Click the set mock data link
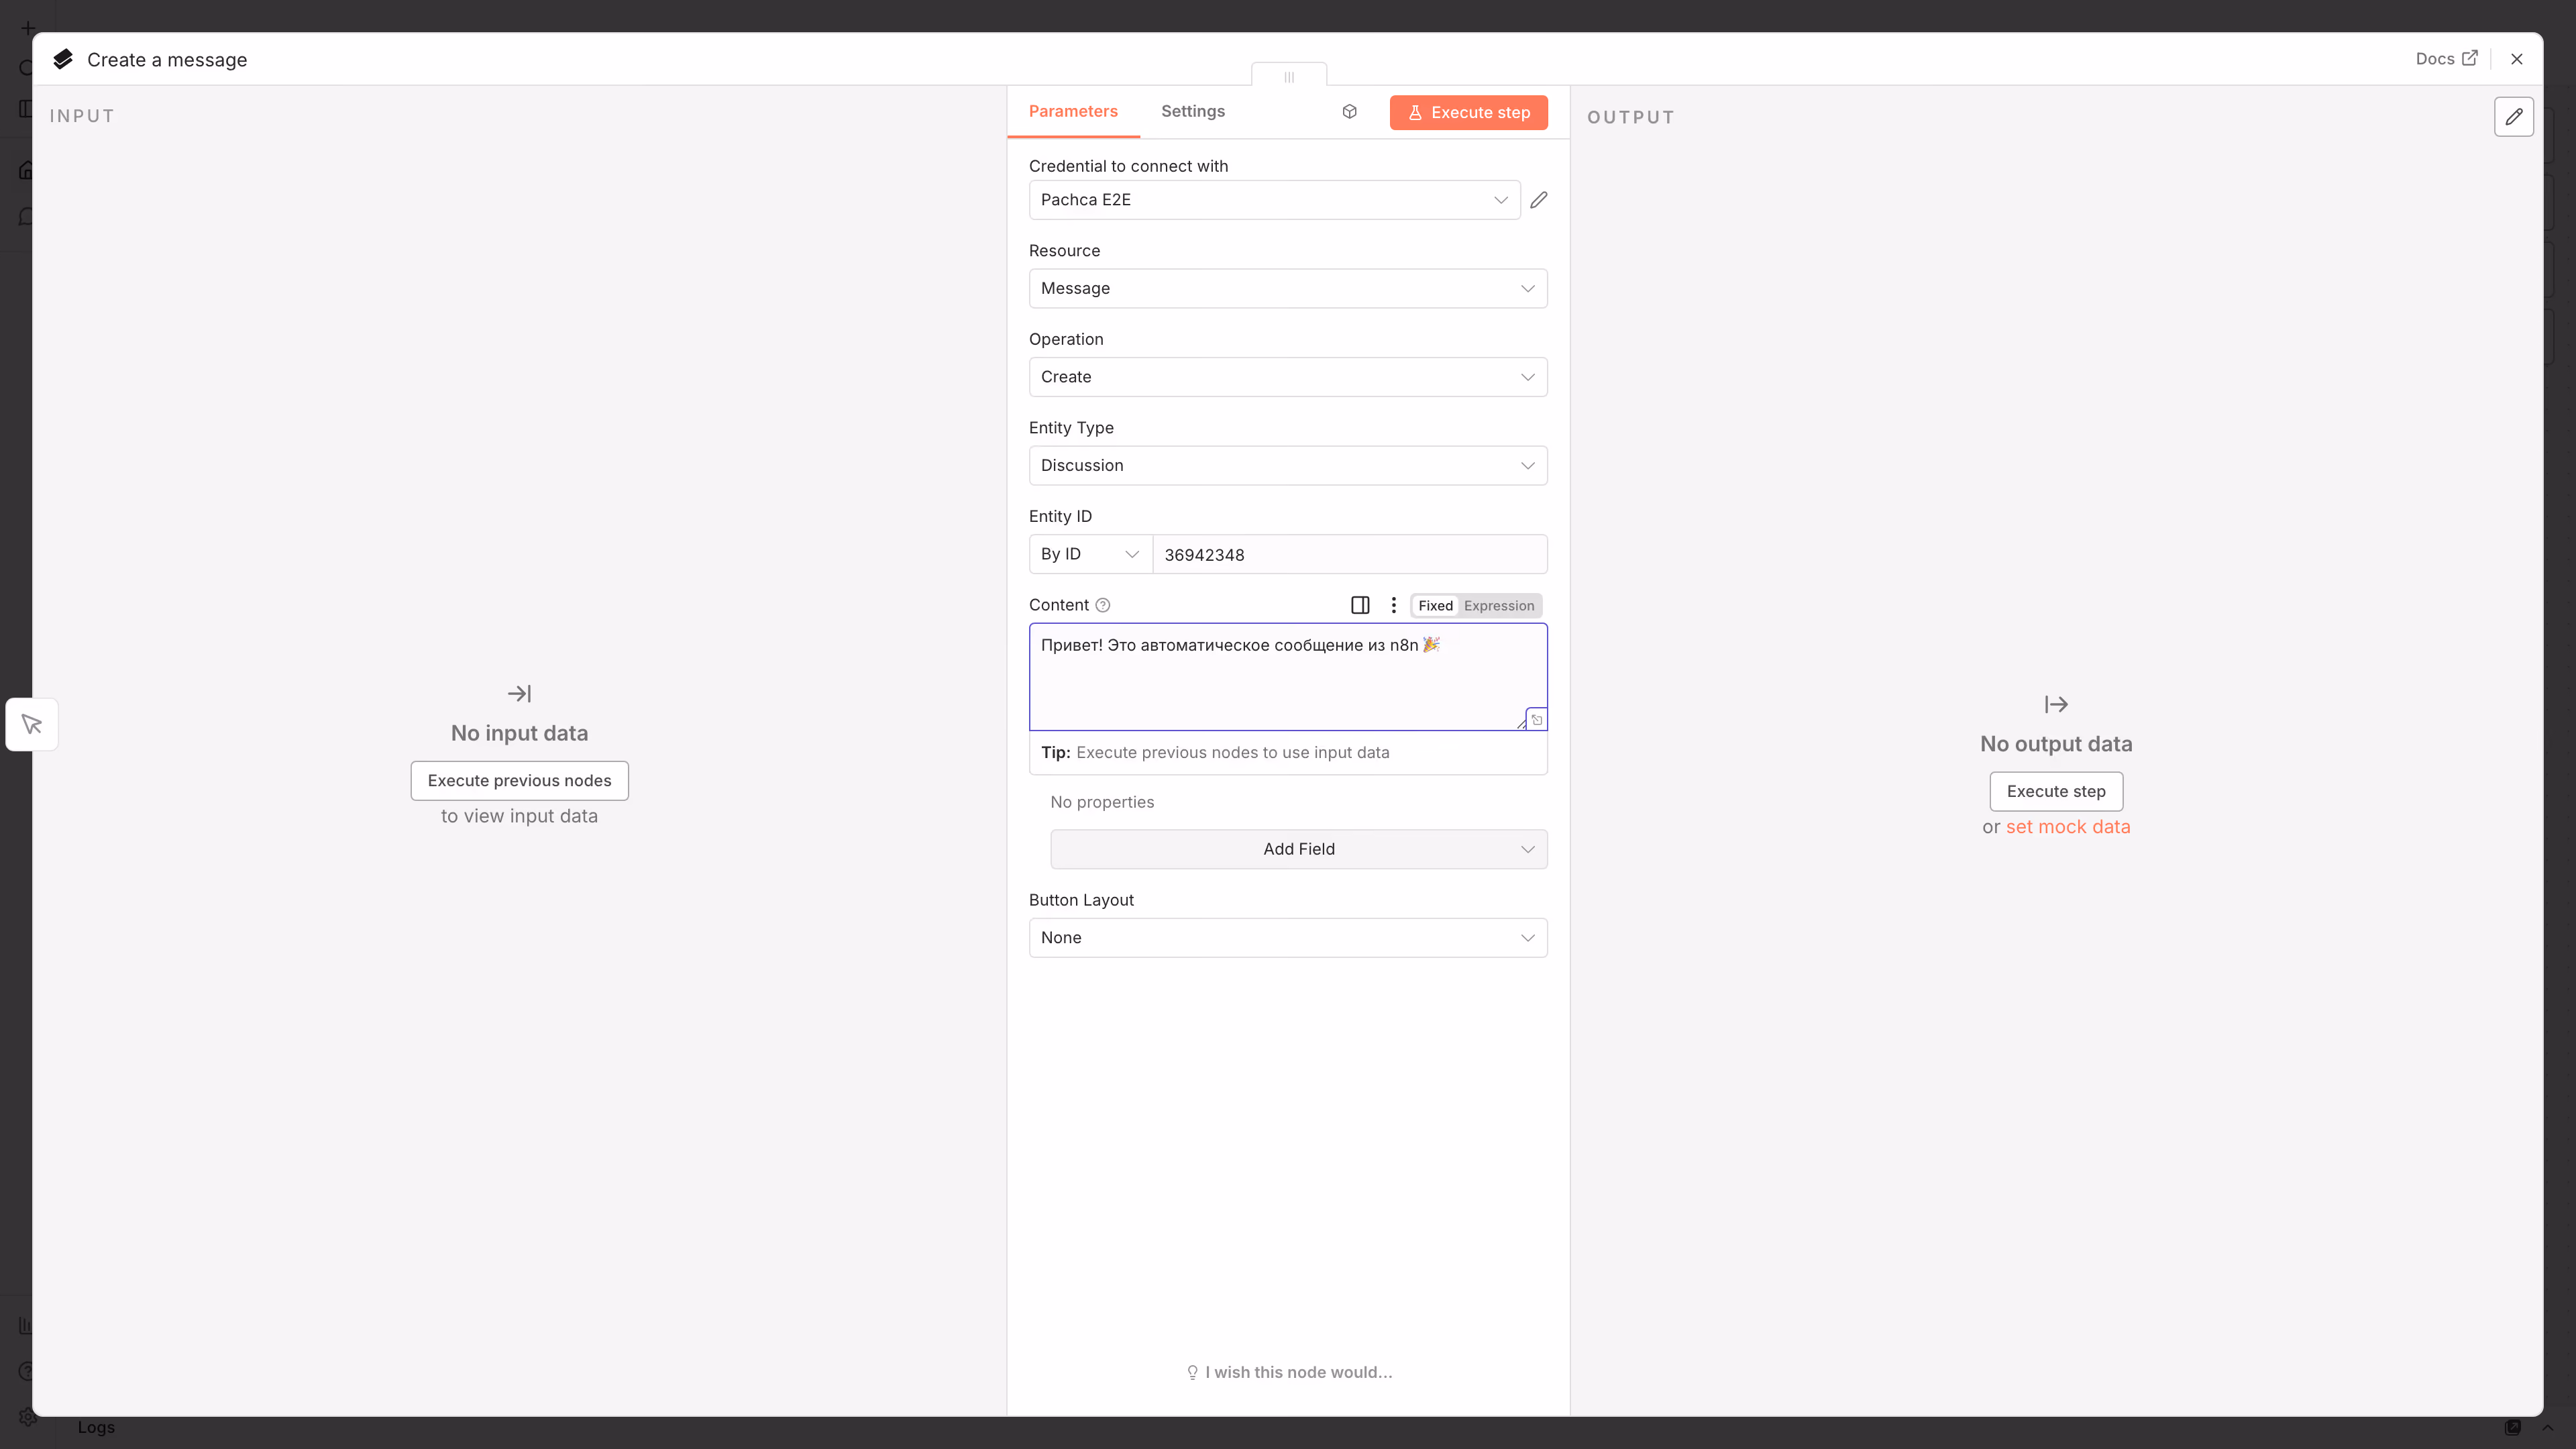This screenshot has width=2576, height=1449. pyautogui.click(x=2067, y=827)
